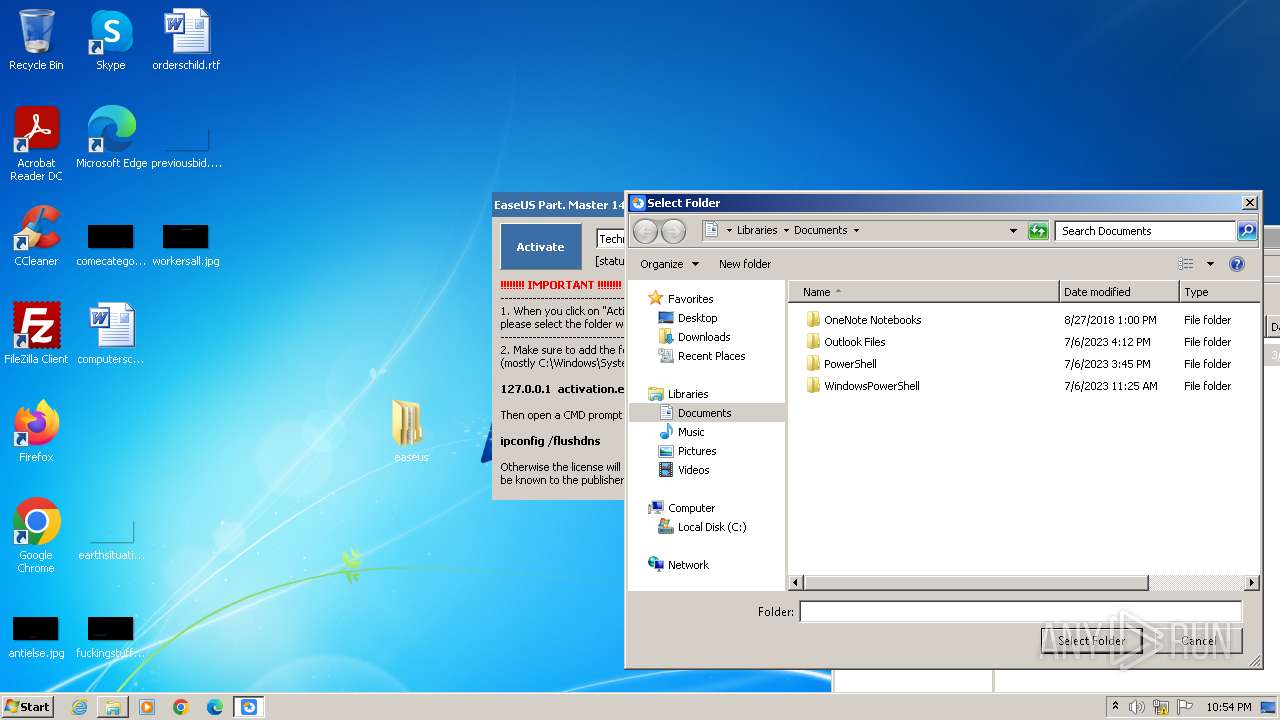Open the computersc... document on desktop
Screen dimensions: 1280x720
[x=110, y=334]
